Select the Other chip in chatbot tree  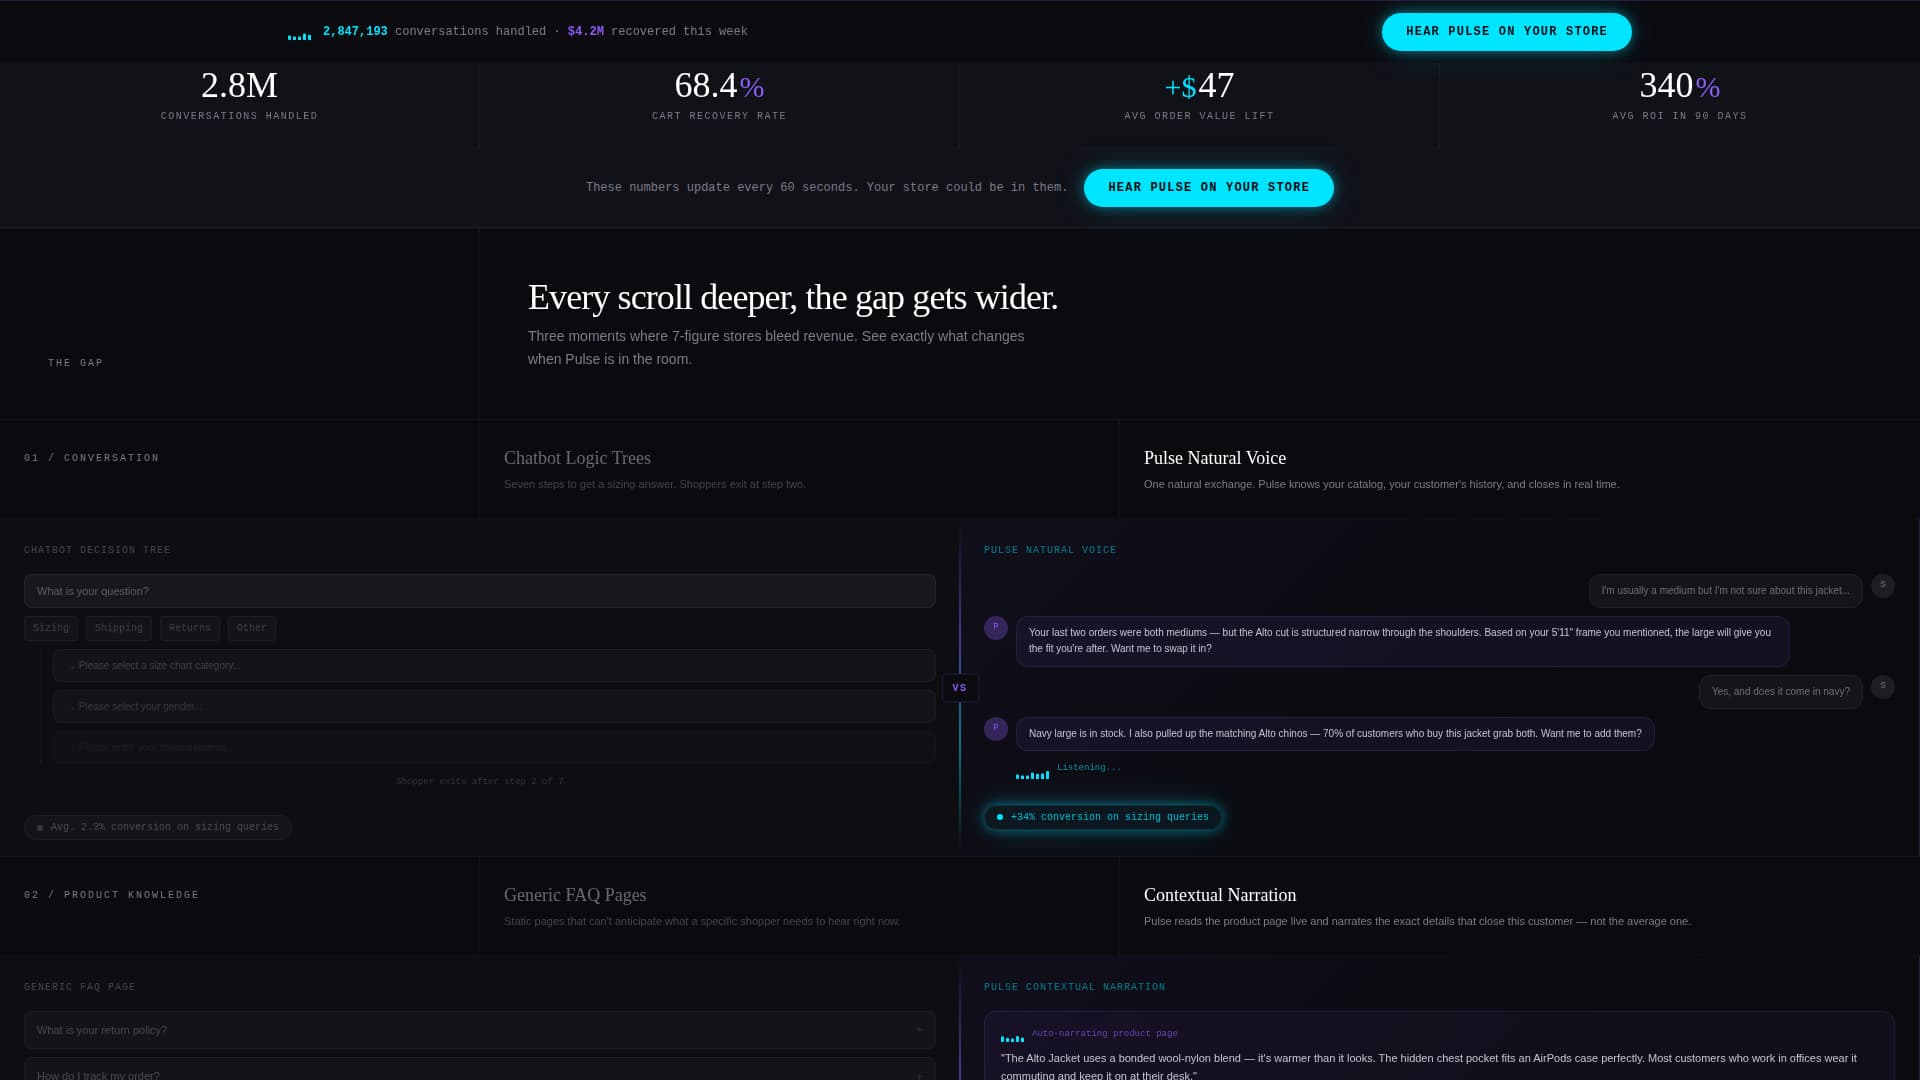[x=252, y=628]
